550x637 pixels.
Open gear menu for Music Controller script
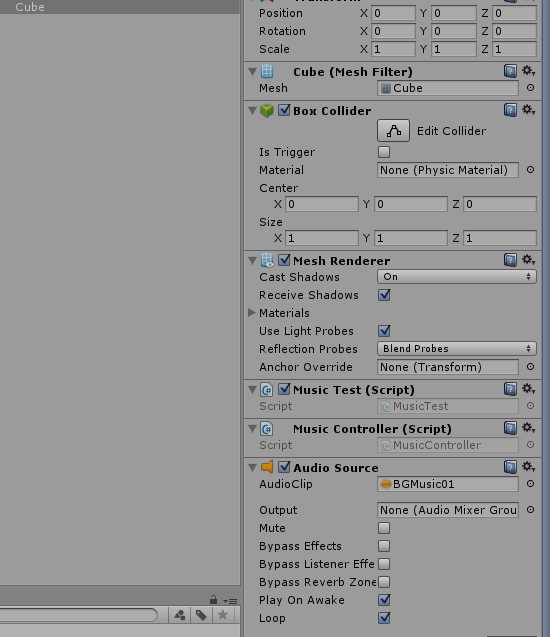(x=528, y=428)
